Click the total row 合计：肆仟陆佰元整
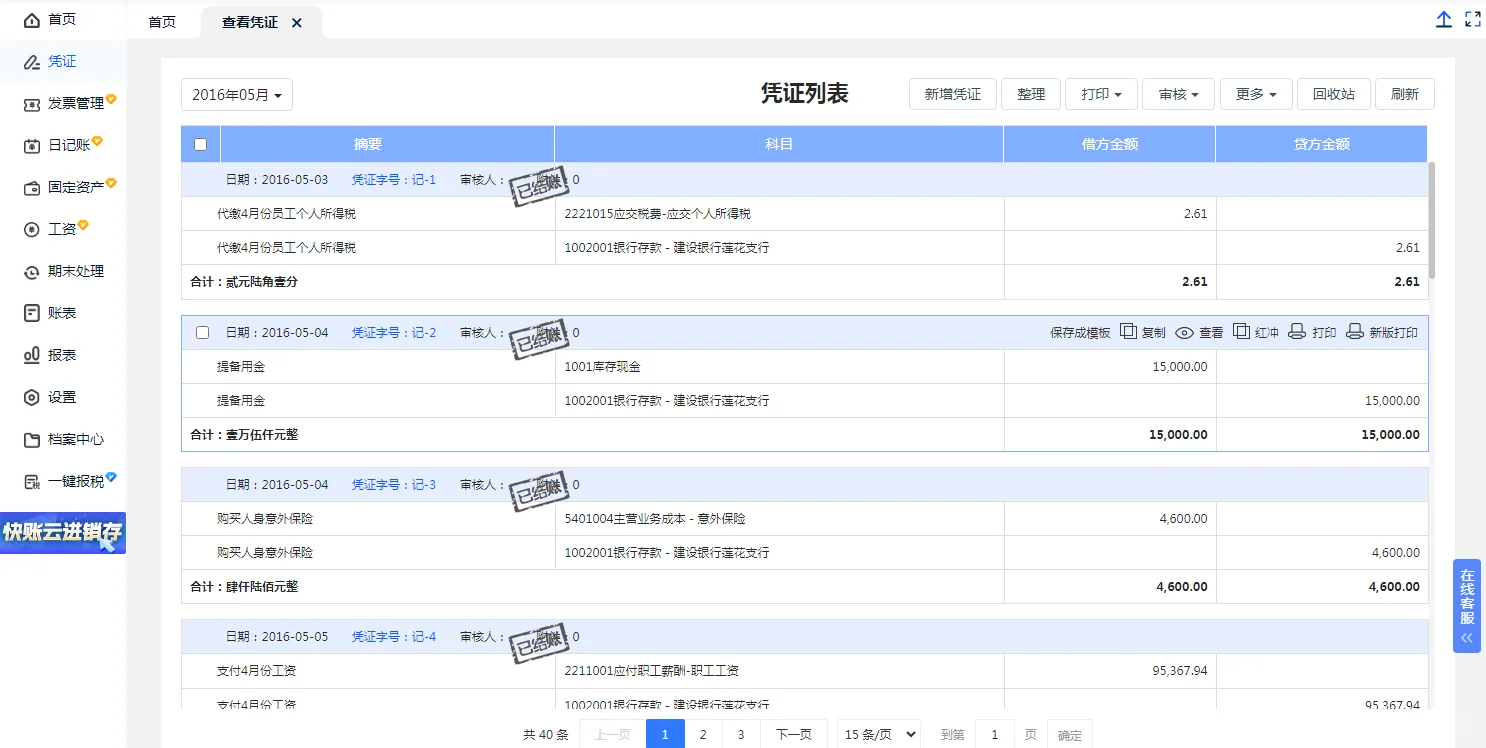 805,587
